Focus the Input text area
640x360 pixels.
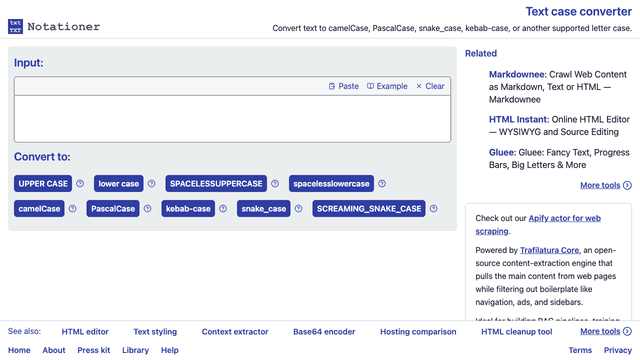(x=232, y=119)
